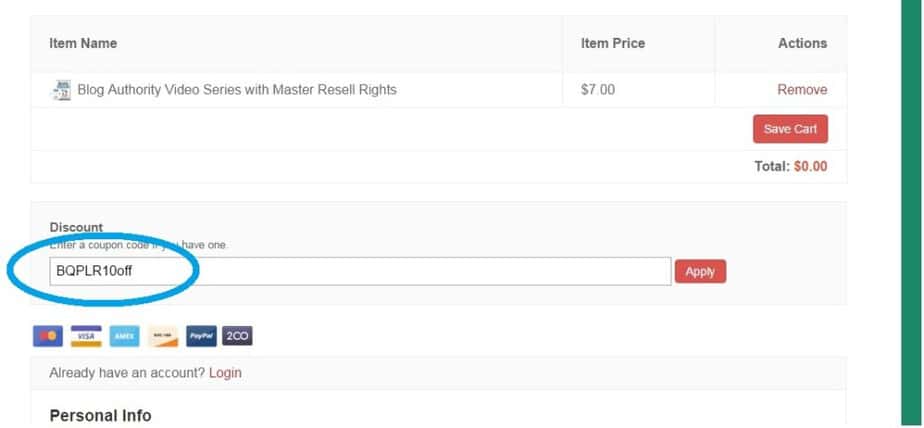Viewport: 924px width, 428px height.
Task: Click the $0.00 total amount
Action: coord(810,166)
